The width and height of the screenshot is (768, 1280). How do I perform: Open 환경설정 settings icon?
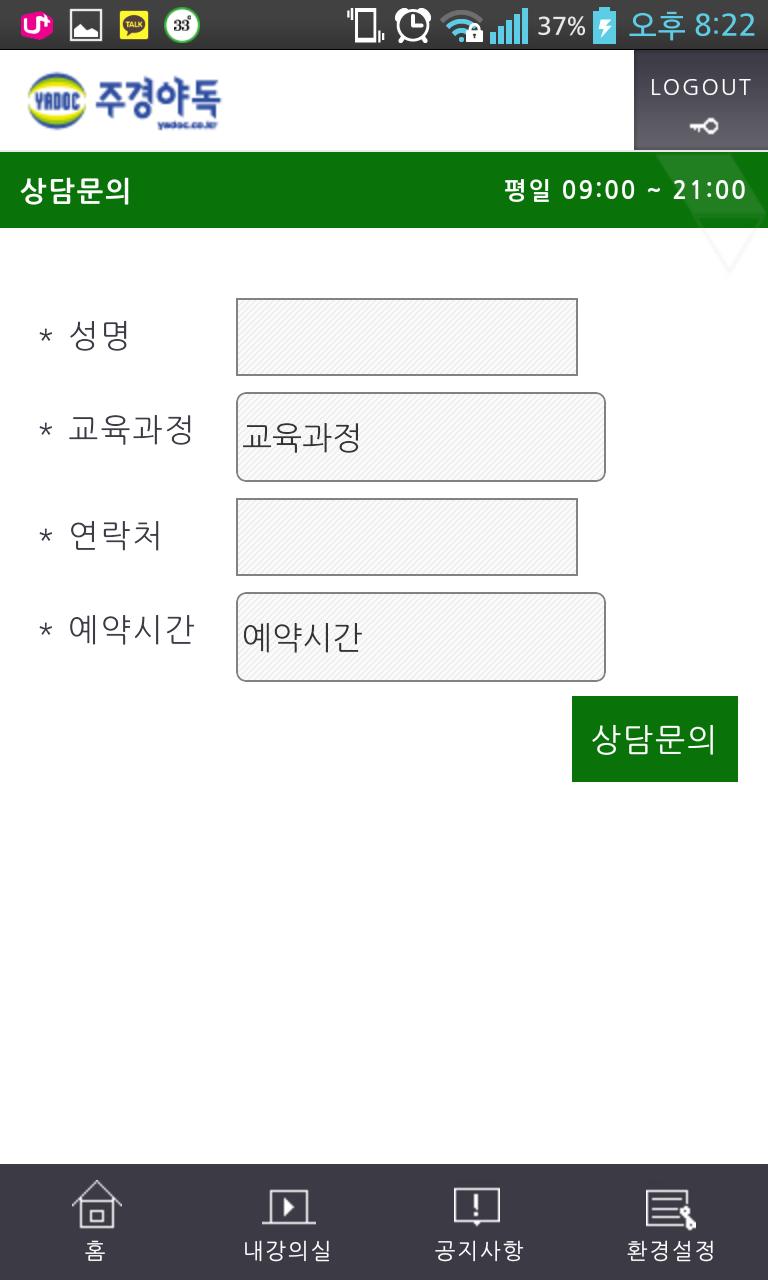[x=670, y=1208]
